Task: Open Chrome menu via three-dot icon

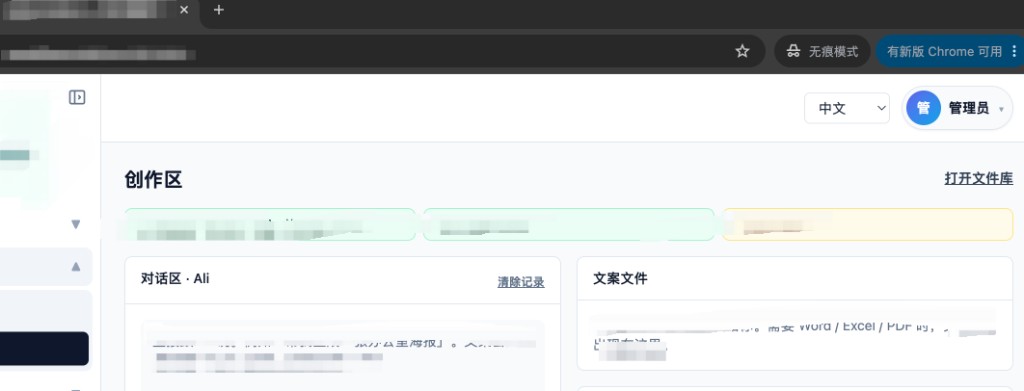Action: (1014, 51)
